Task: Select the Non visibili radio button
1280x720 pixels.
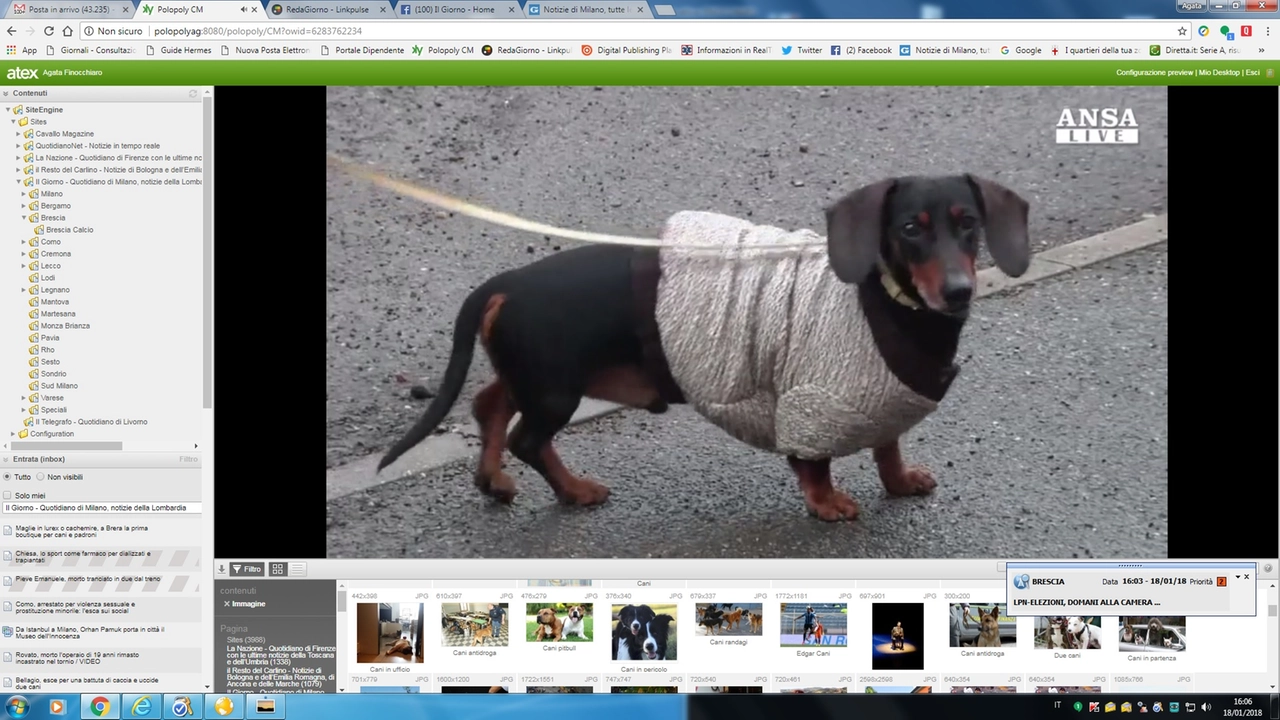Action: pos(41,477)
